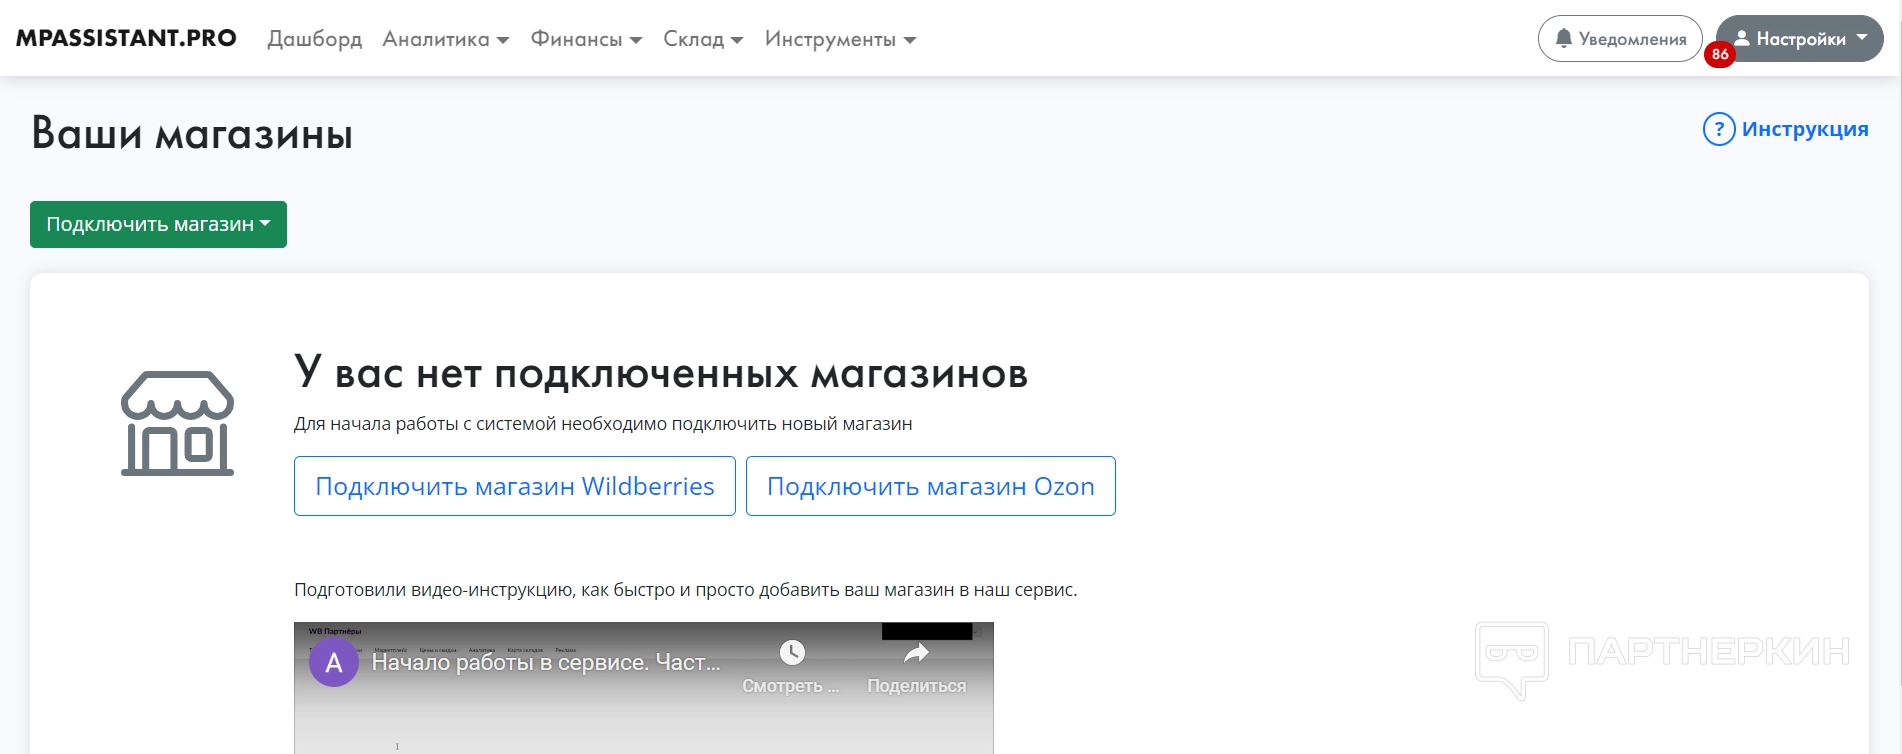Open the Настройки dropdown
Viewport: 1902px width, 754px height.
pos(1800,39)
